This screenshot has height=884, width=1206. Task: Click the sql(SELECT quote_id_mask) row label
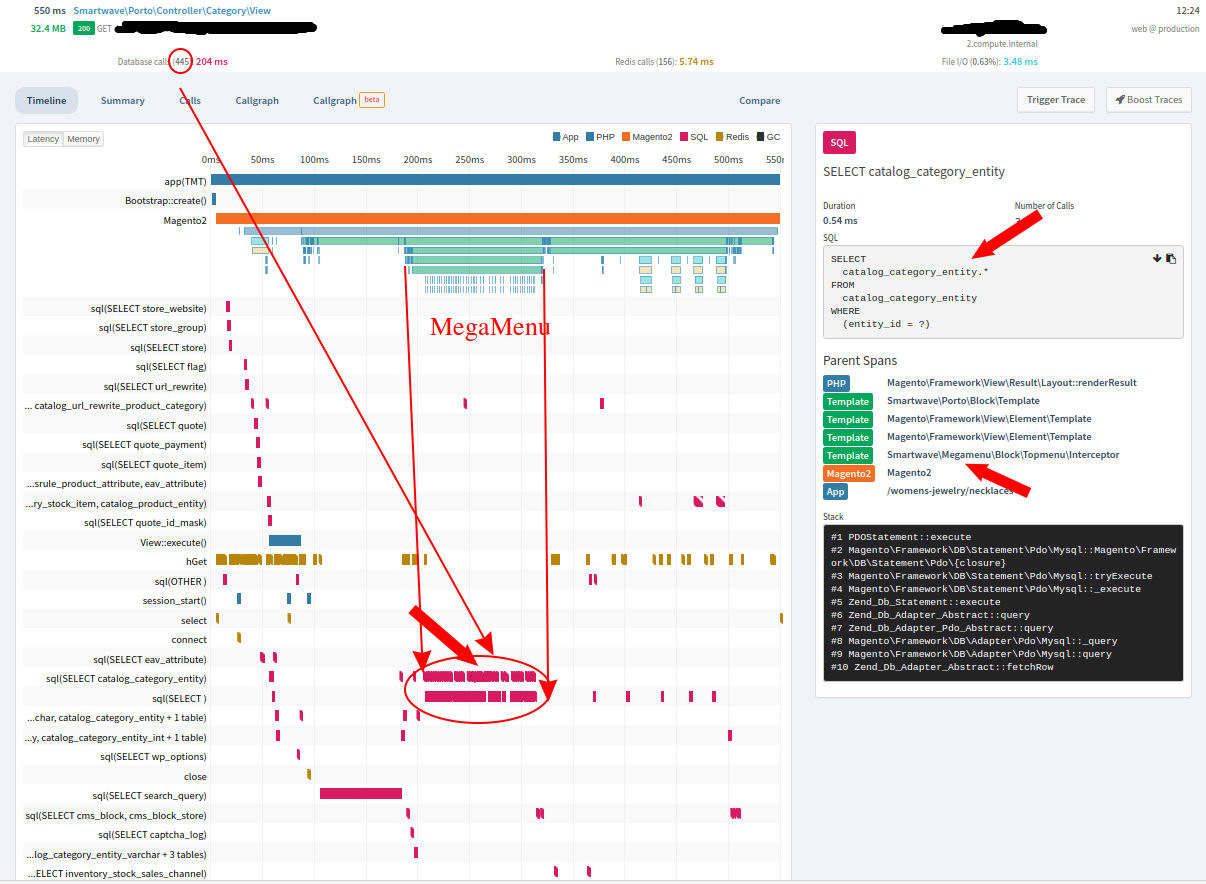(145, 522)
